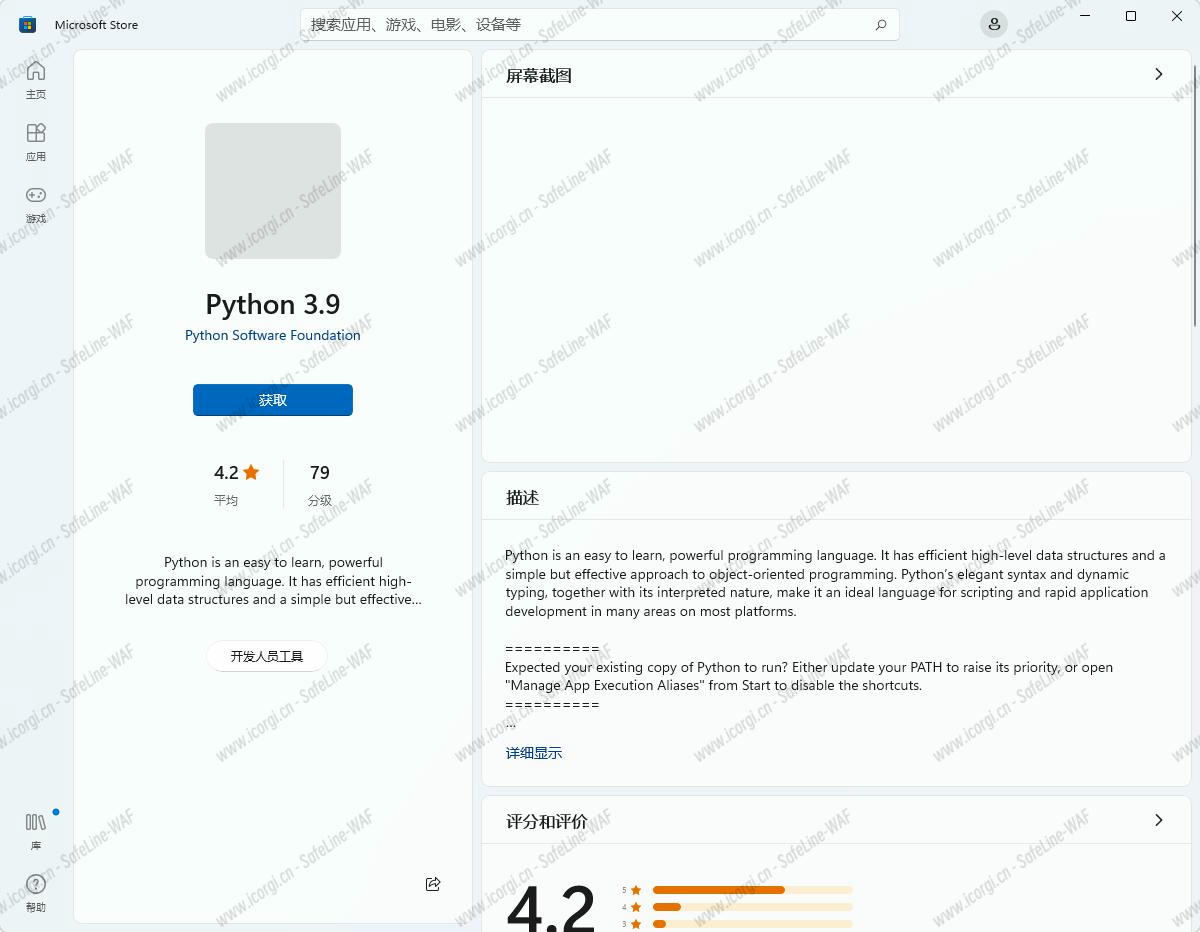Click the 评分和评价 heading text
The height and width of the screenshot is (932, 1200).
click(547, 821)
